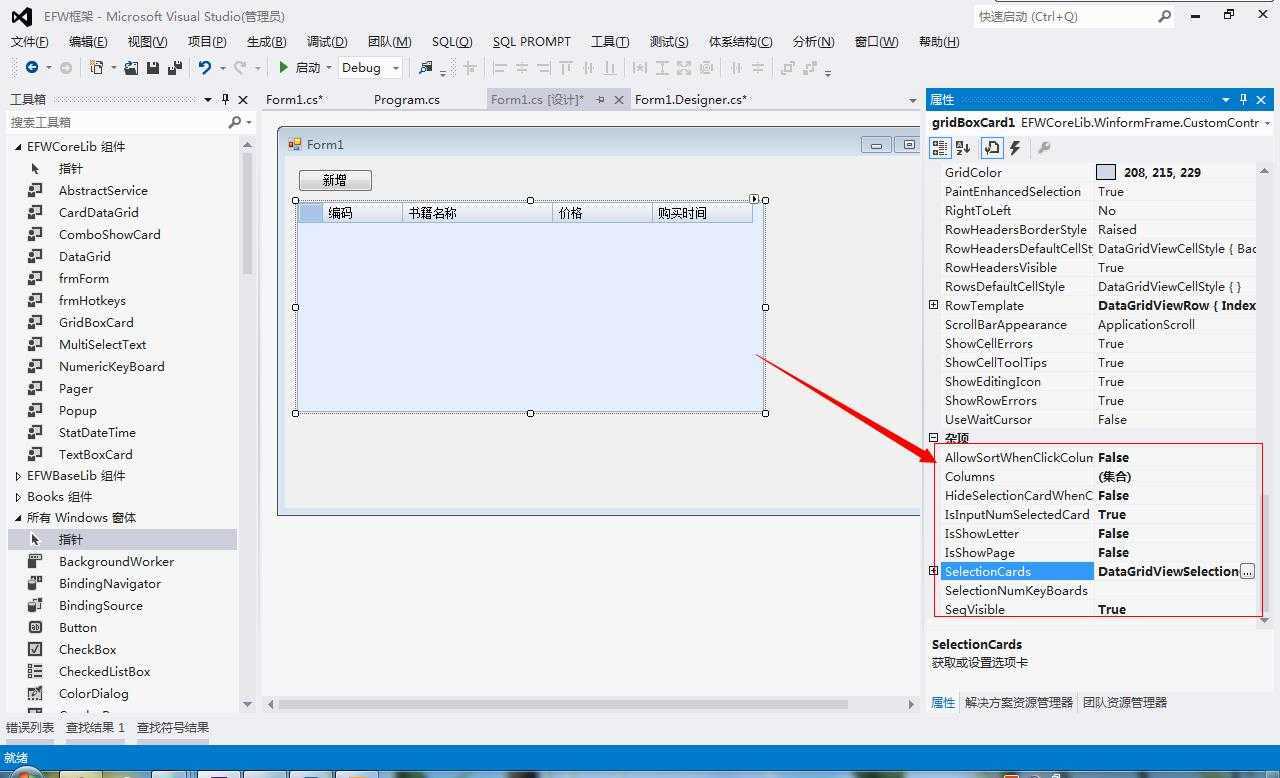Click the find in files toolbar icon

[425, 67]
